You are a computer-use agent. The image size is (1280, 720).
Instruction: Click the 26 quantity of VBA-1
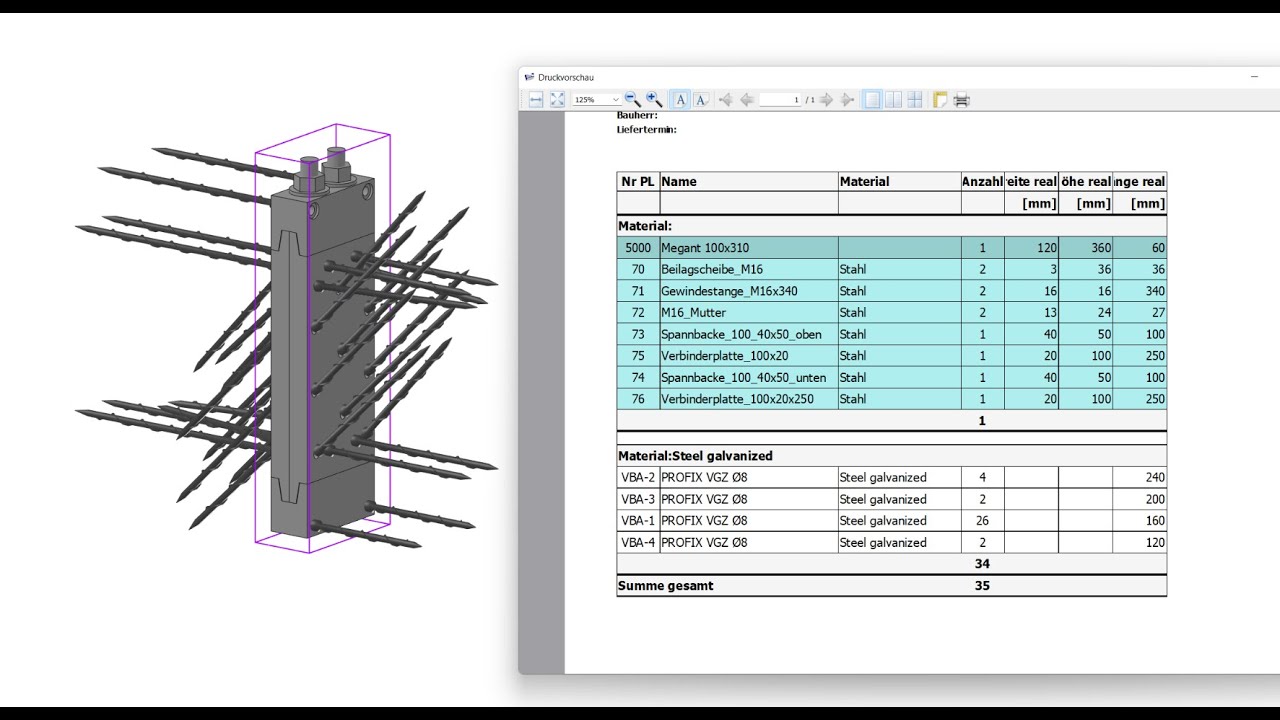(x=983, y=521)
